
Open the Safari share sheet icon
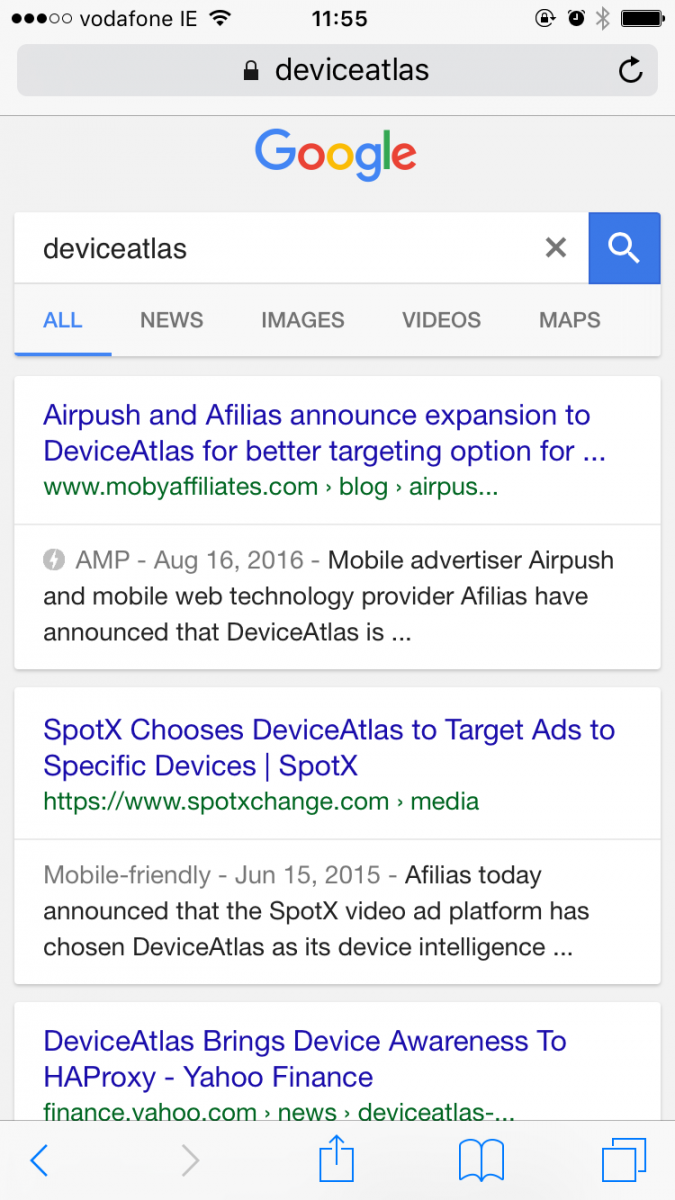click(337, 1160)
